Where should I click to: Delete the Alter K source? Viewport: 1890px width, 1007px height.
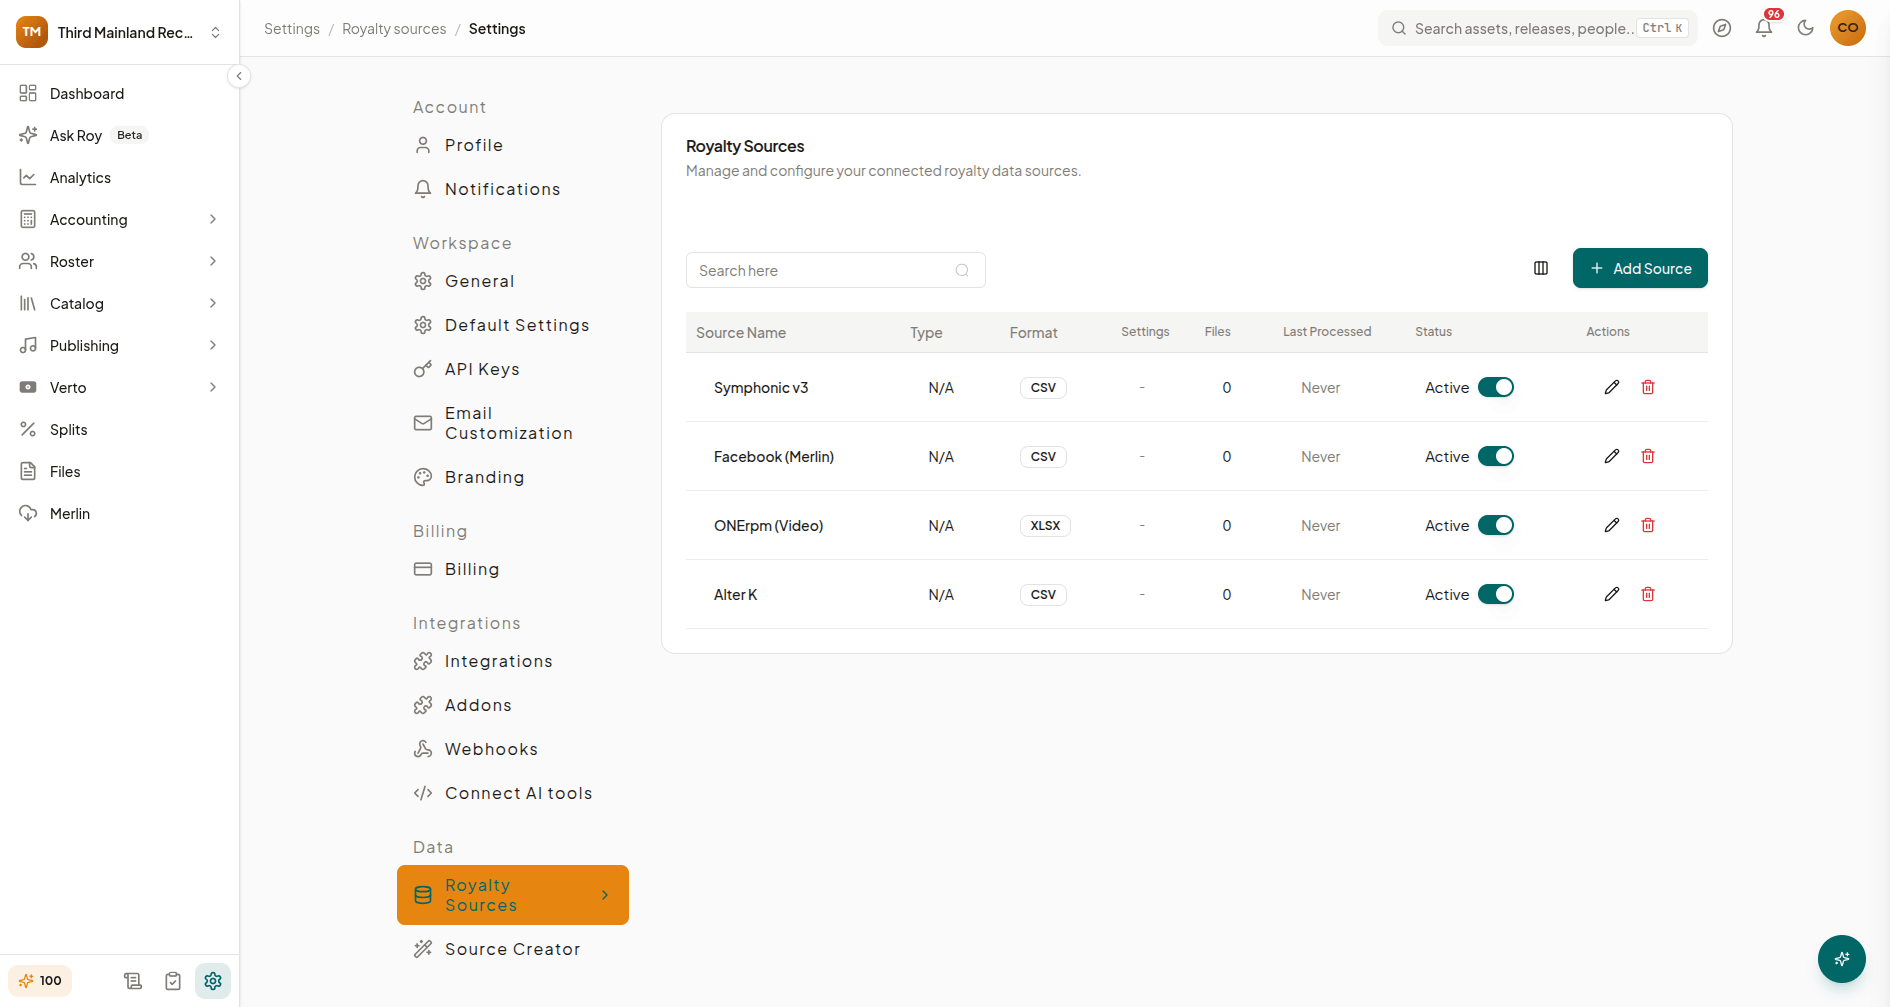pyautogui.click(x=1648, y=594)
